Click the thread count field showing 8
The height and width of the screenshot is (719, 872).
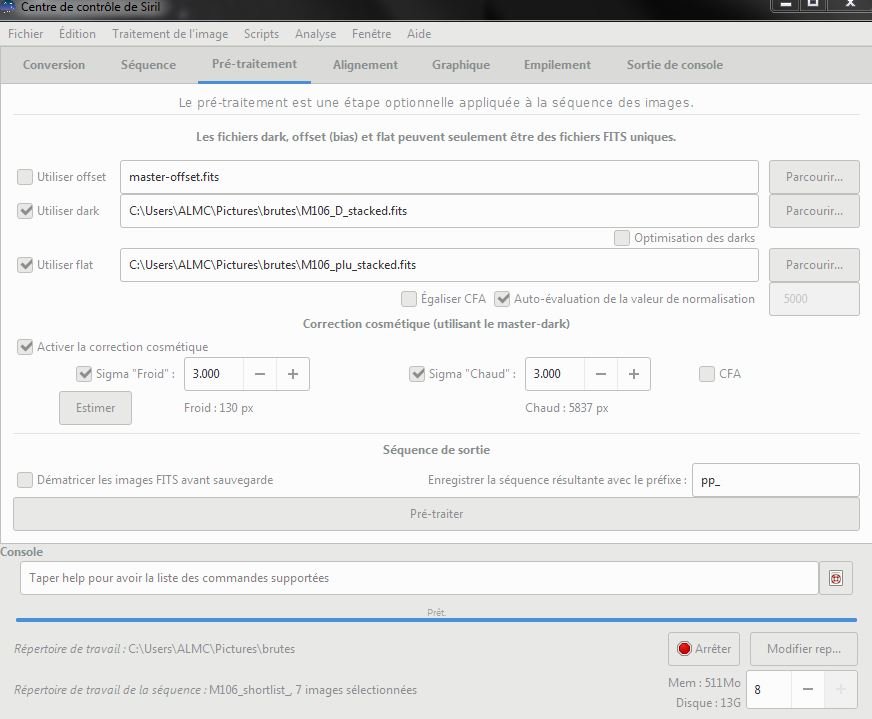[769, 690]
